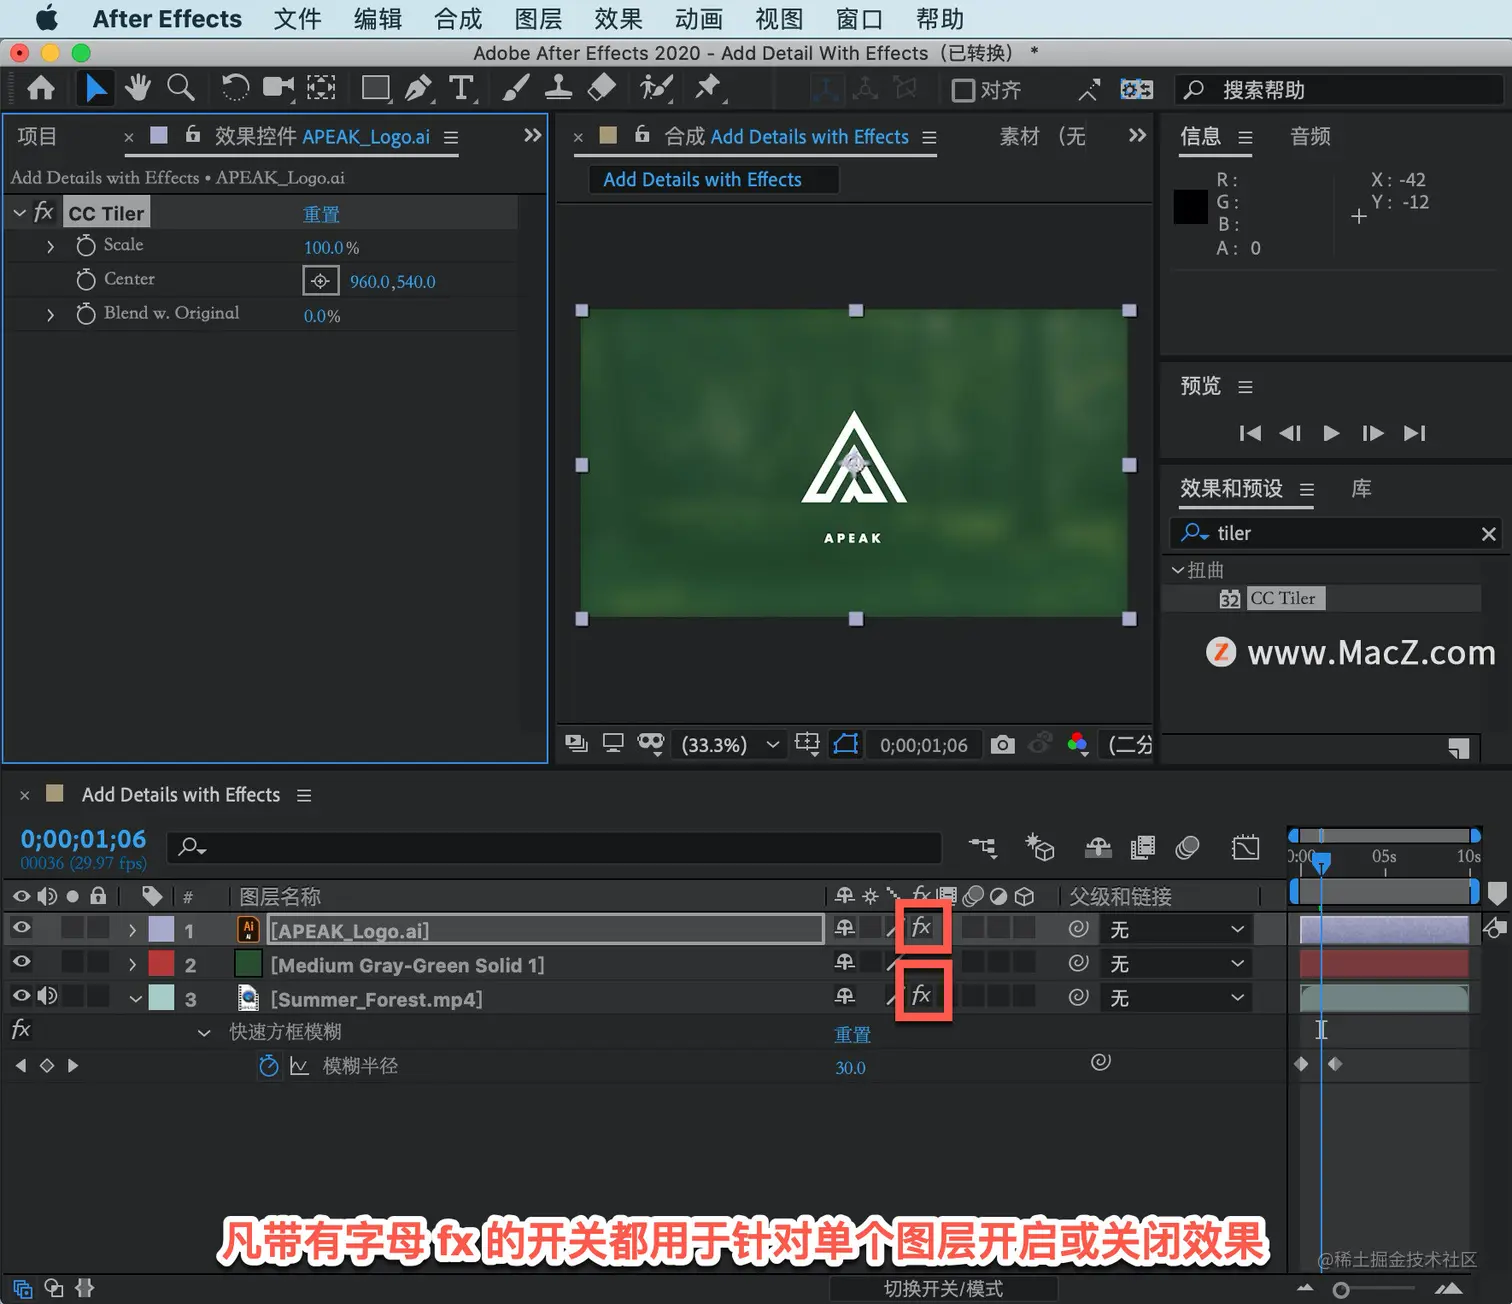Hide the APEAK_Logo.ai layer

pos(21,928)
